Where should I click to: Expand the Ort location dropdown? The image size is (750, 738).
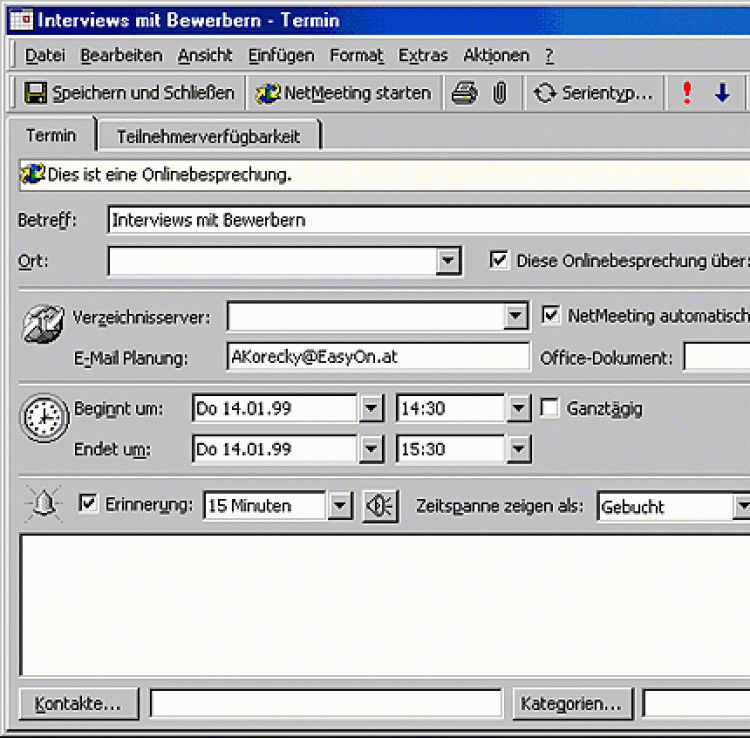[448, 262]
